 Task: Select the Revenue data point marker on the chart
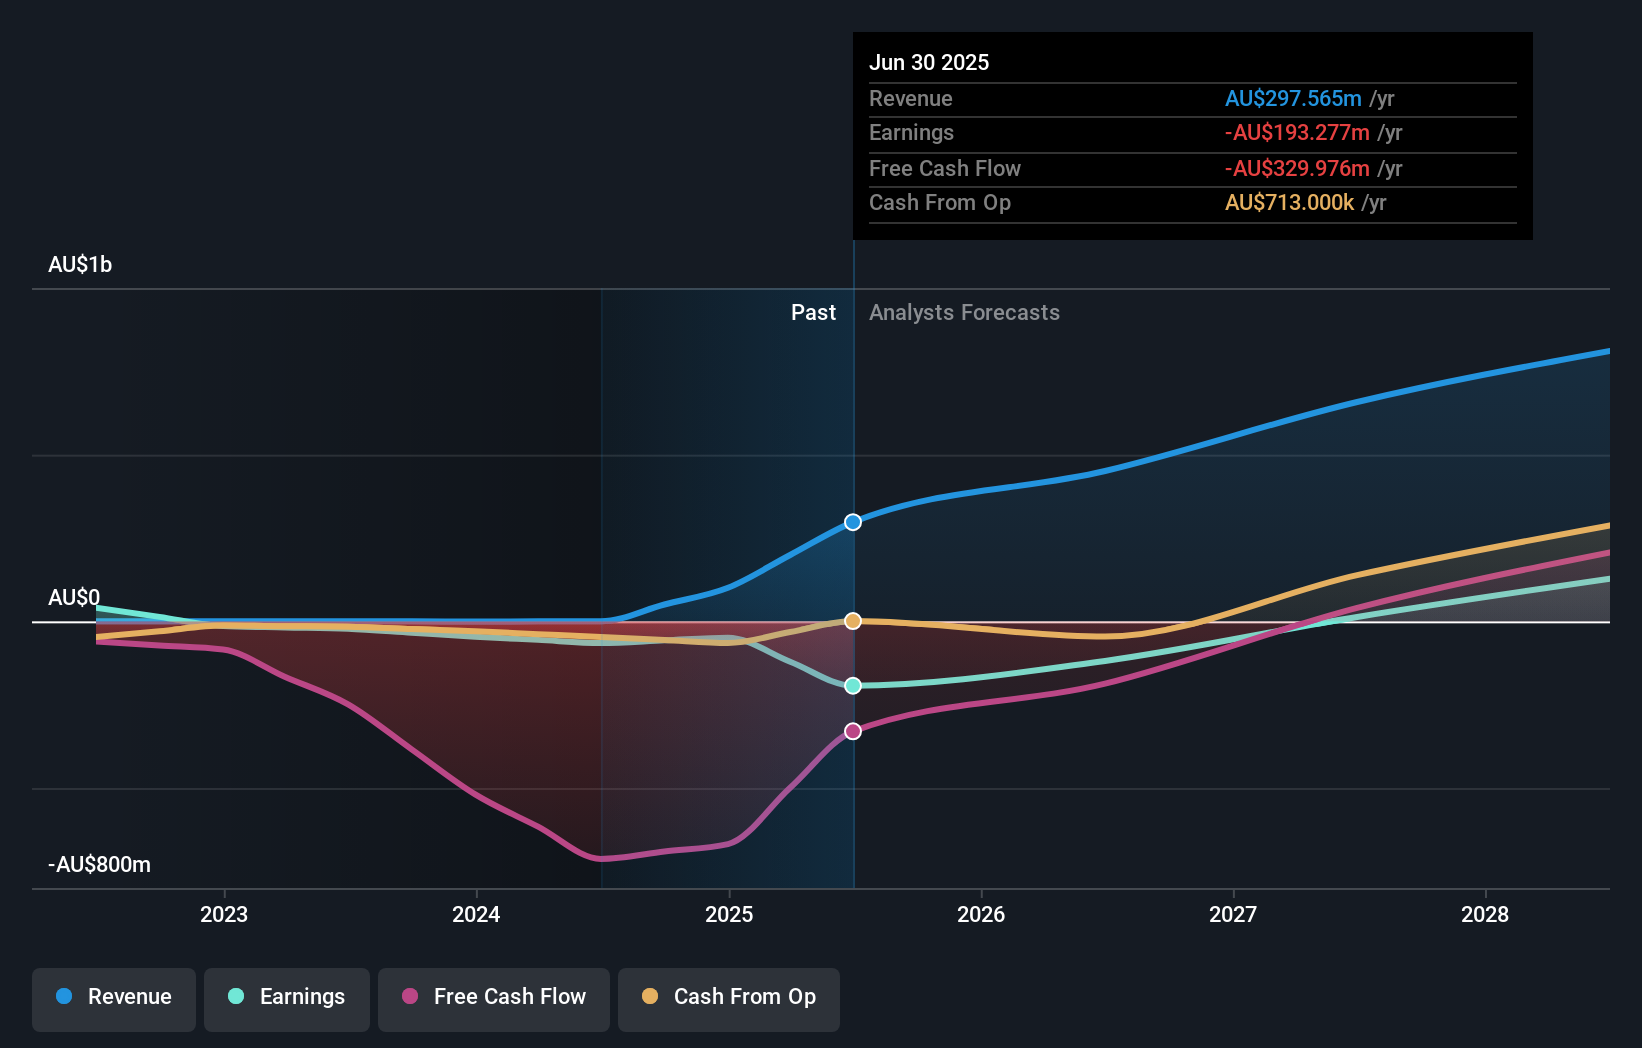(x=852, y=521)
